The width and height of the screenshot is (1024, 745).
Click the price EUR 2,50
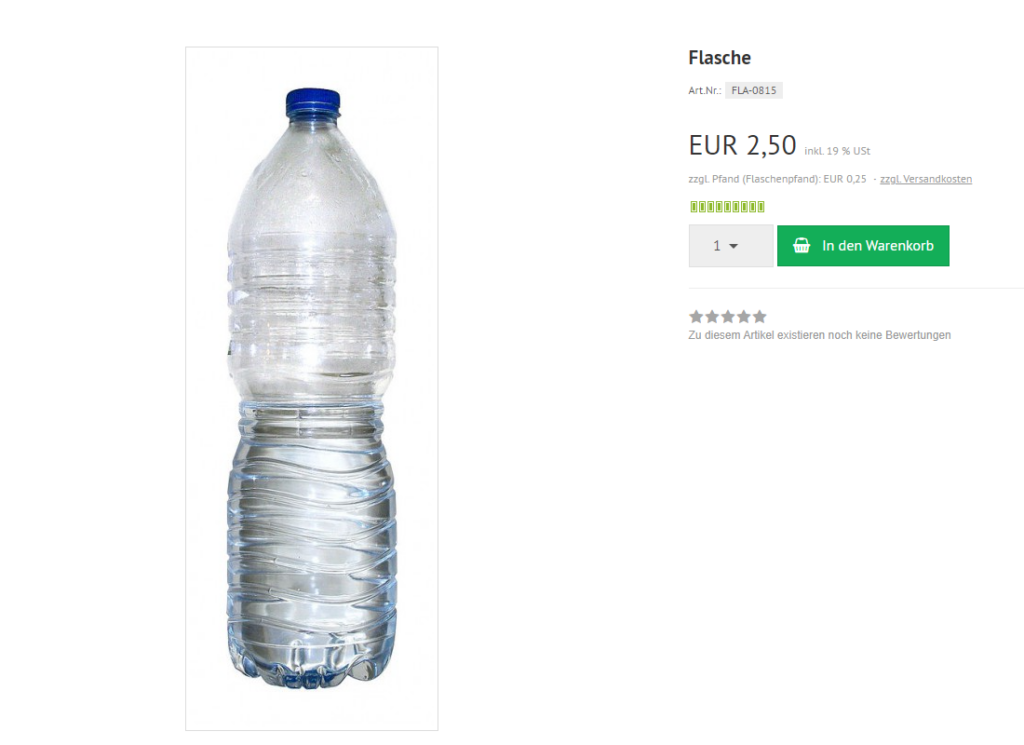coord(742,146)
